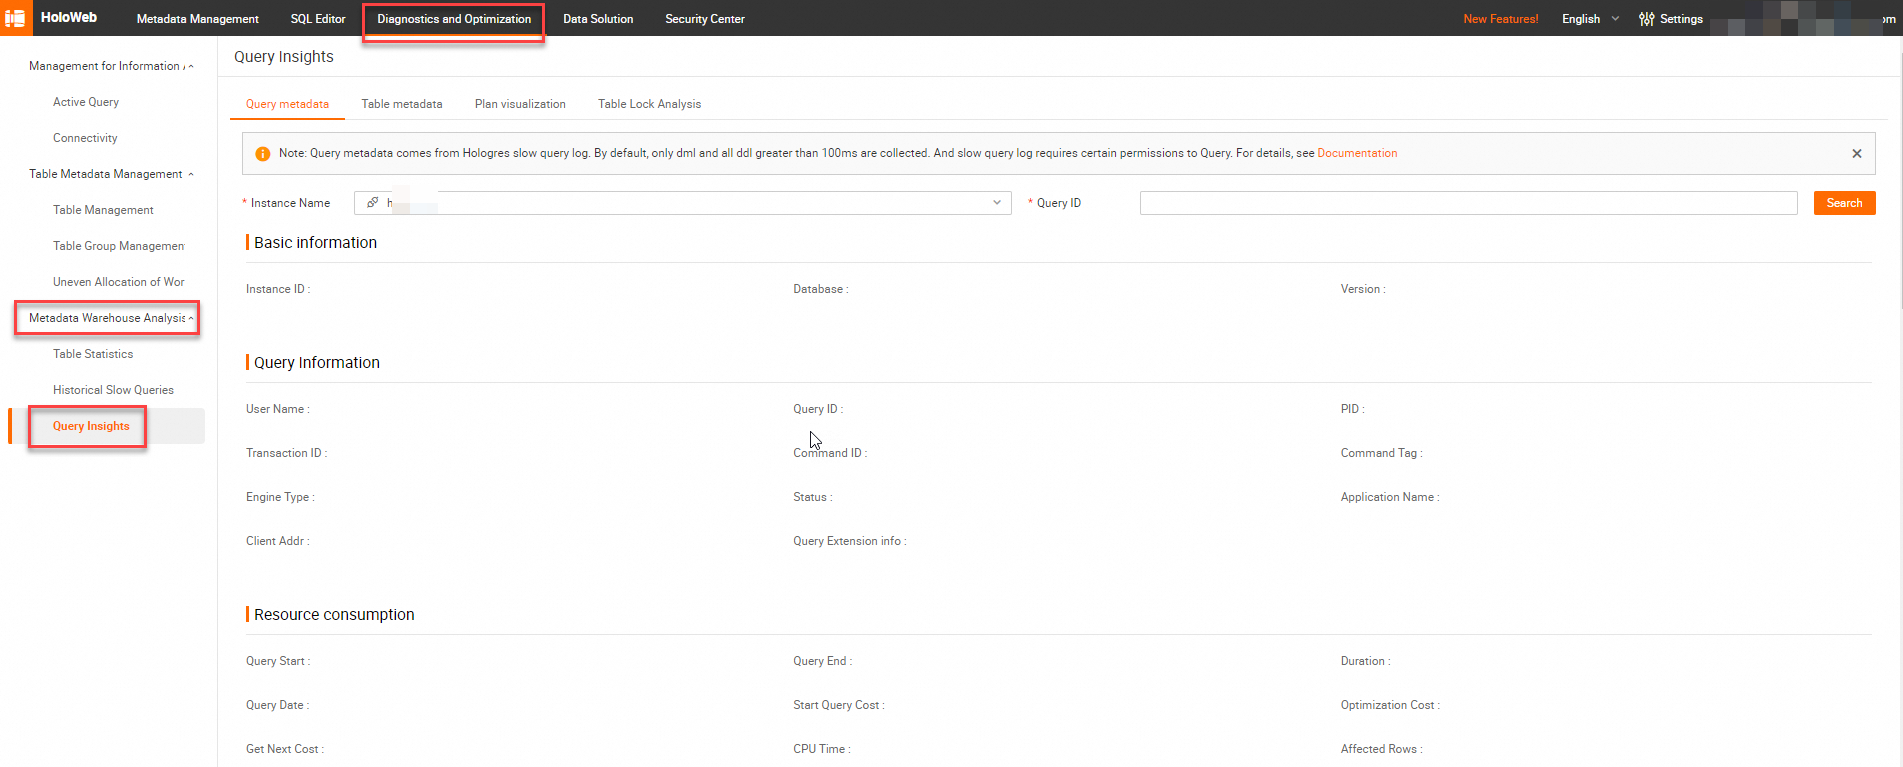Focus the Query ID input field
The width and height of the screenshot is (1903, 767).
coord(1468,203)
